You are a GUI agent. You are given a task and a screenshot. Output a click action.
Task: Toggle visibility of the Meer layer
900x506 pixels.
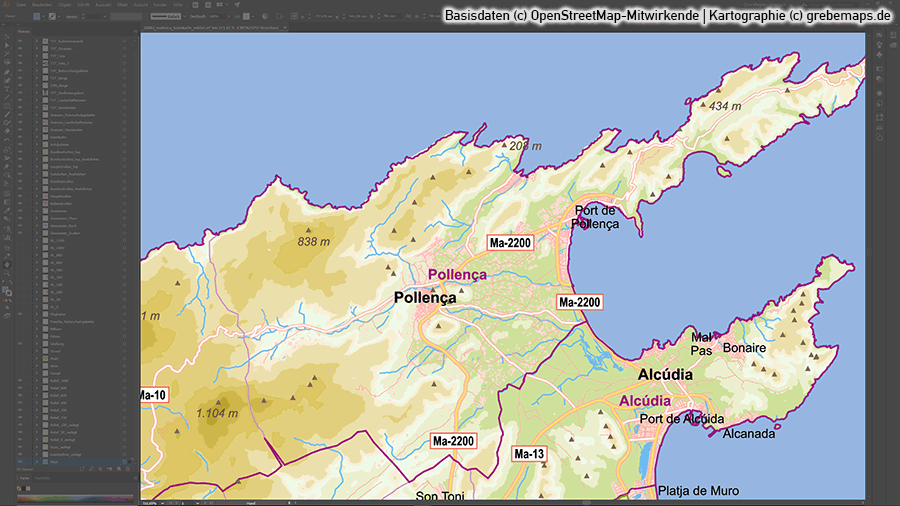[21, 462]
